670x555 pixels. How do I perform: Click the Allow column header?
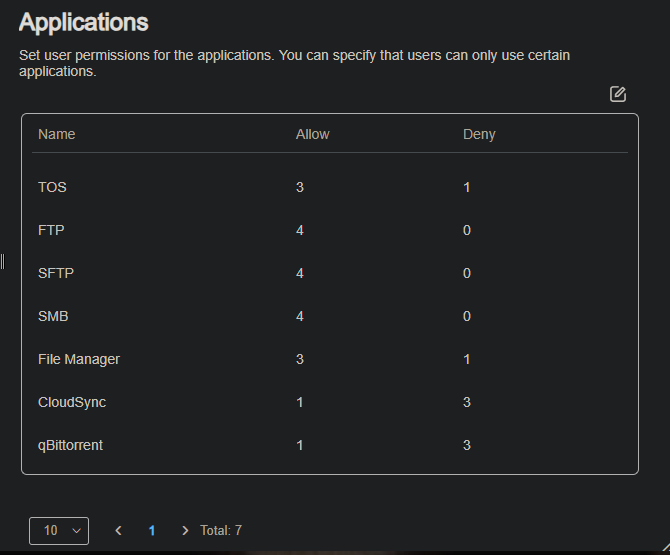point(313,134)
